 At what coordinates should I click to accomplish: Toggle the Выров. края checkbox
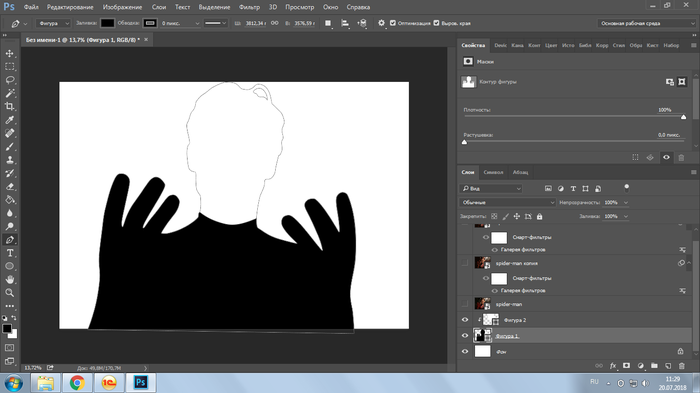tap(437, 23)
